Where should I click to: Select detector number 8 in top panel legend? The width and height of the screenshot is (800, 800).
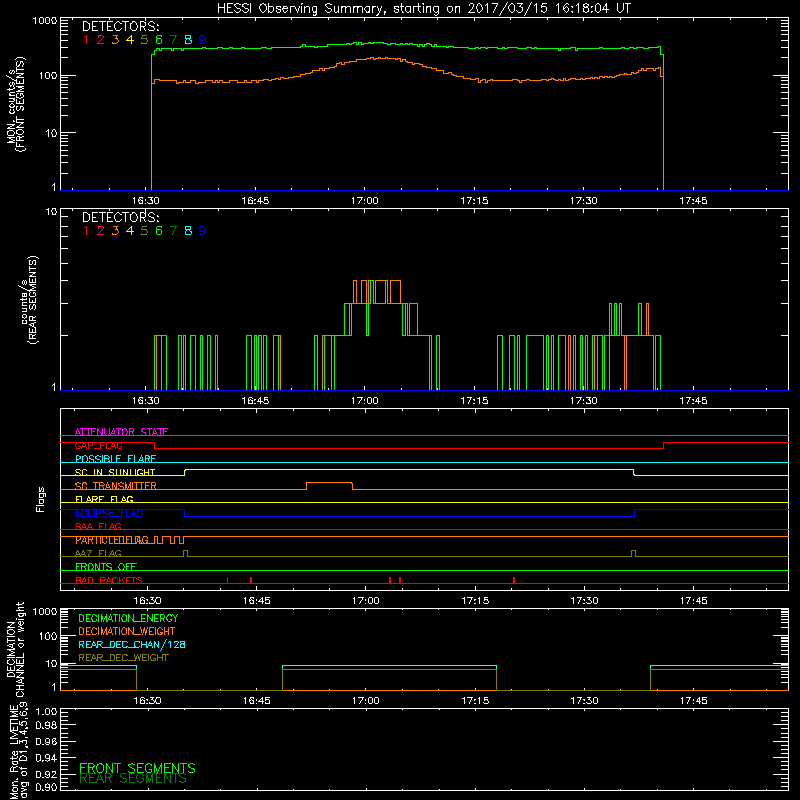pos(188,40)
